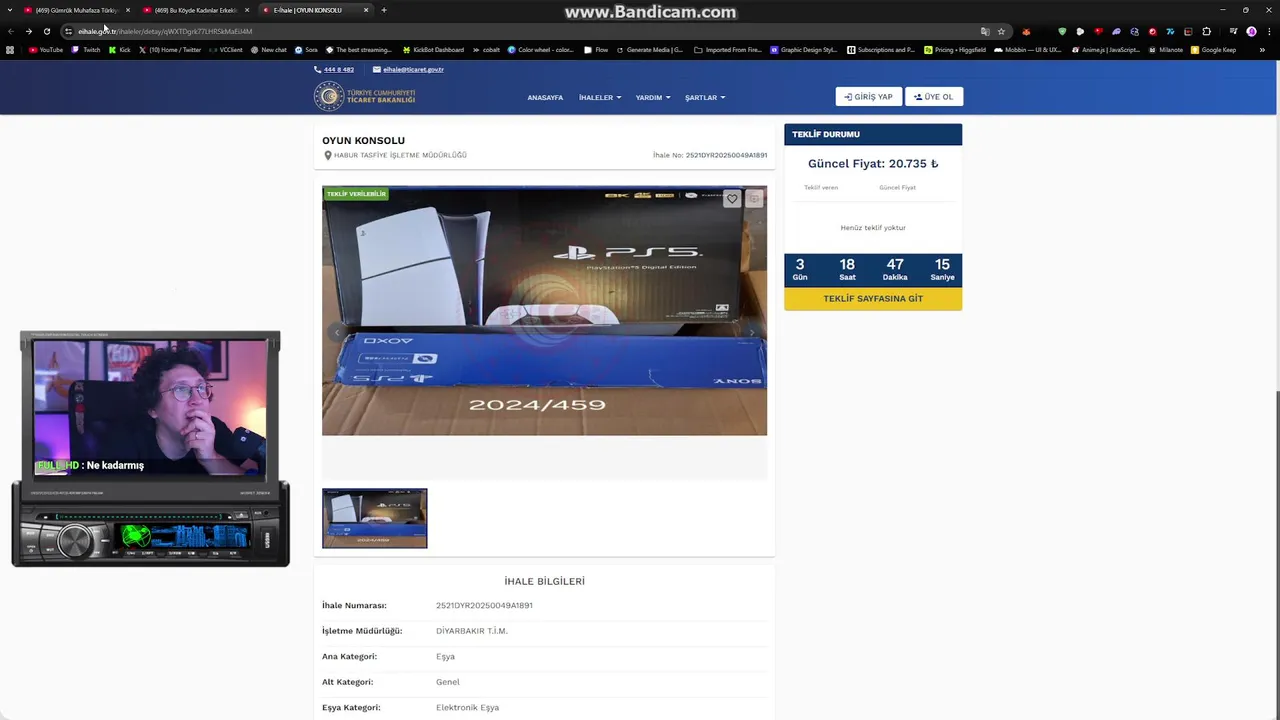Image resolution: width=1280 pixels, height=720 pixels.
Task: Close the E-İhale OYUN KONSOLU tab
Action: pyautogui.click(x=366, y=10)
